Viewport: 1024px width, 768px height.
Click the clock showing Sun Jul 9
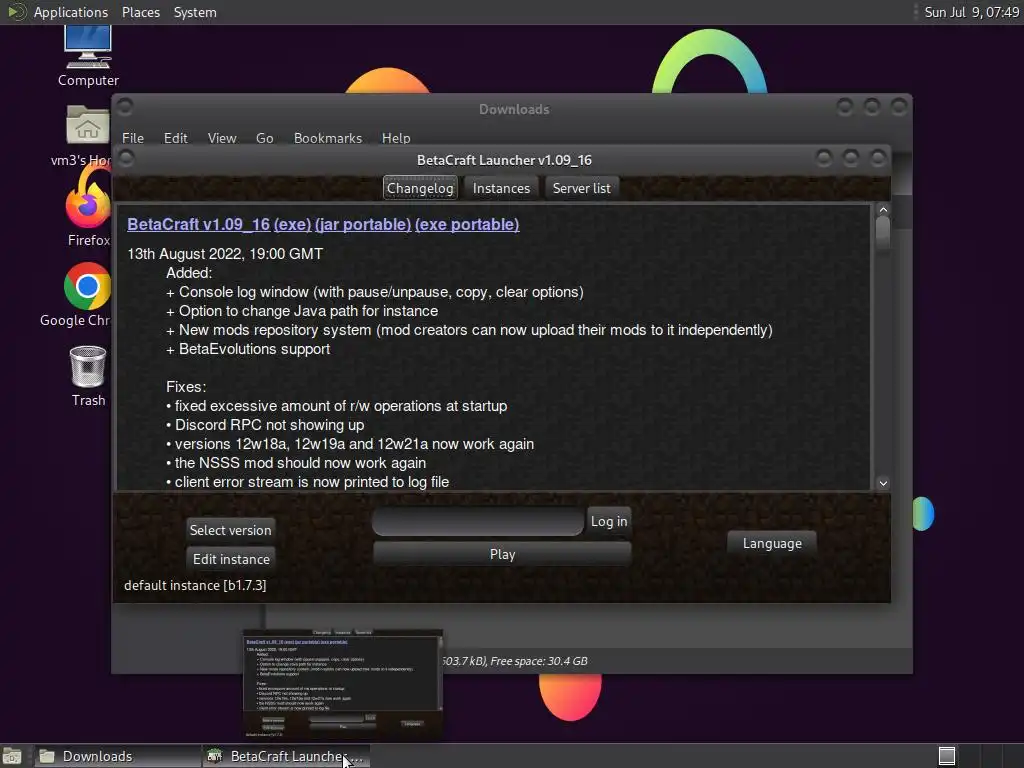(971, 12)
